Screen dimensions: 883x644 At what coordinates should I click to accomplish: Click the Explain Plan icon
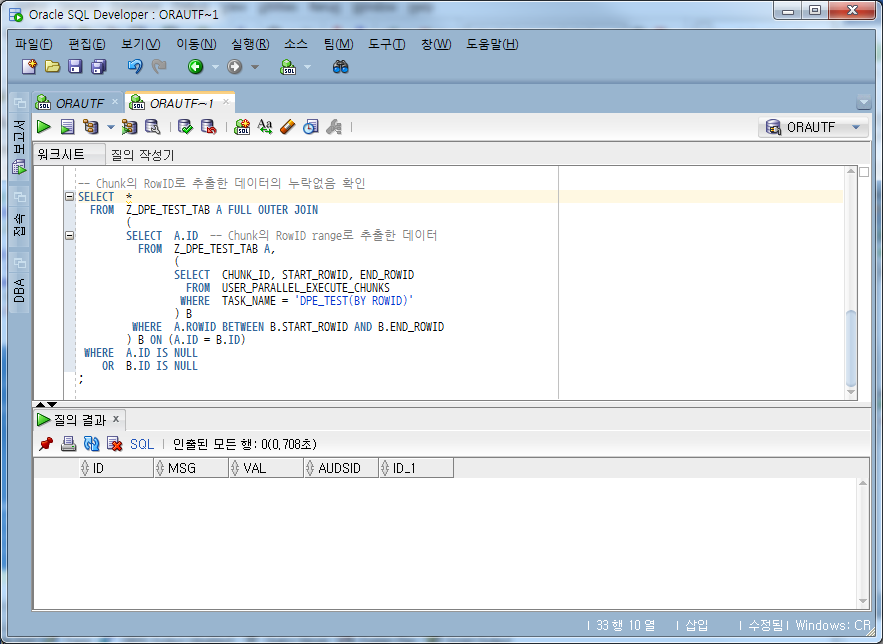pos(91,127)
